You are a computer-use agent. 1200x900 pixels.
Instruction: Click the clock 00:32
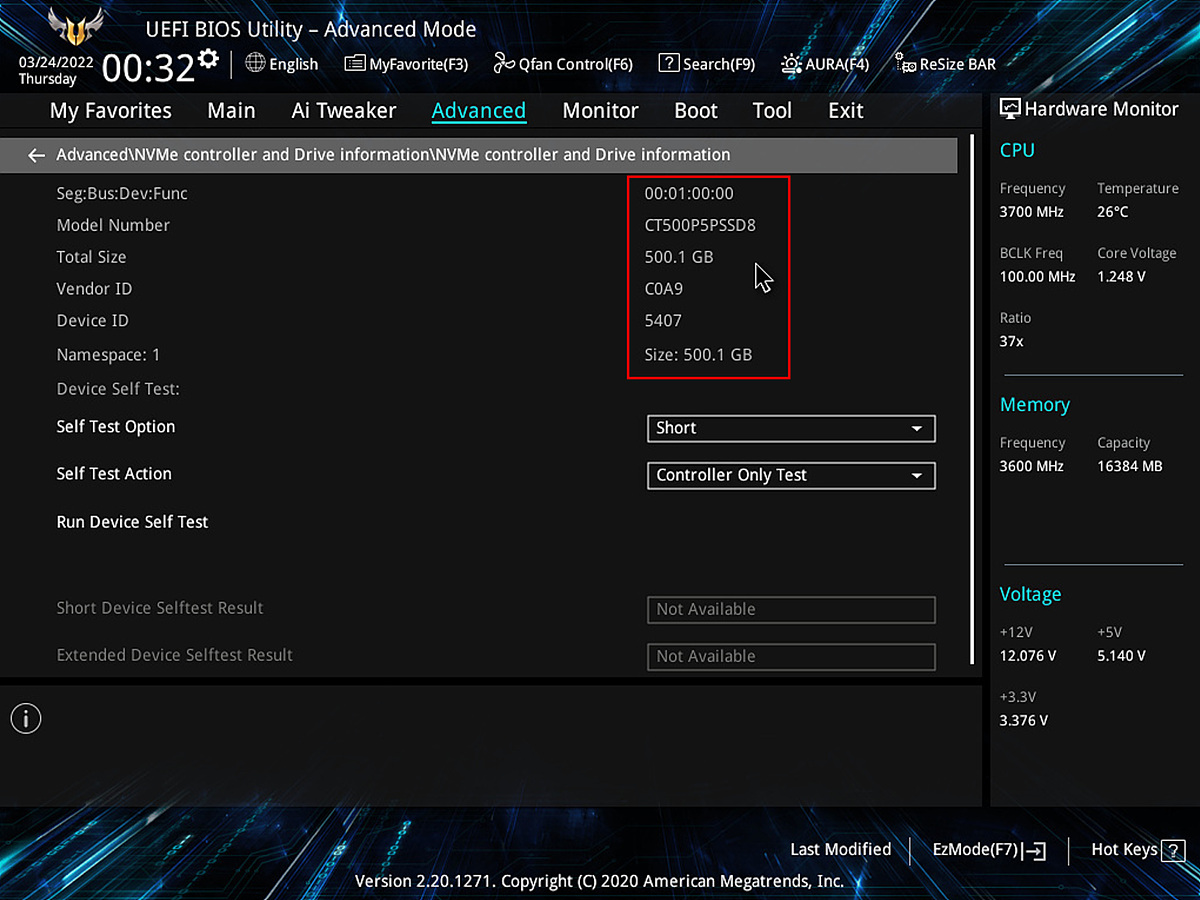pyautogui.click(x=148, y=68)
